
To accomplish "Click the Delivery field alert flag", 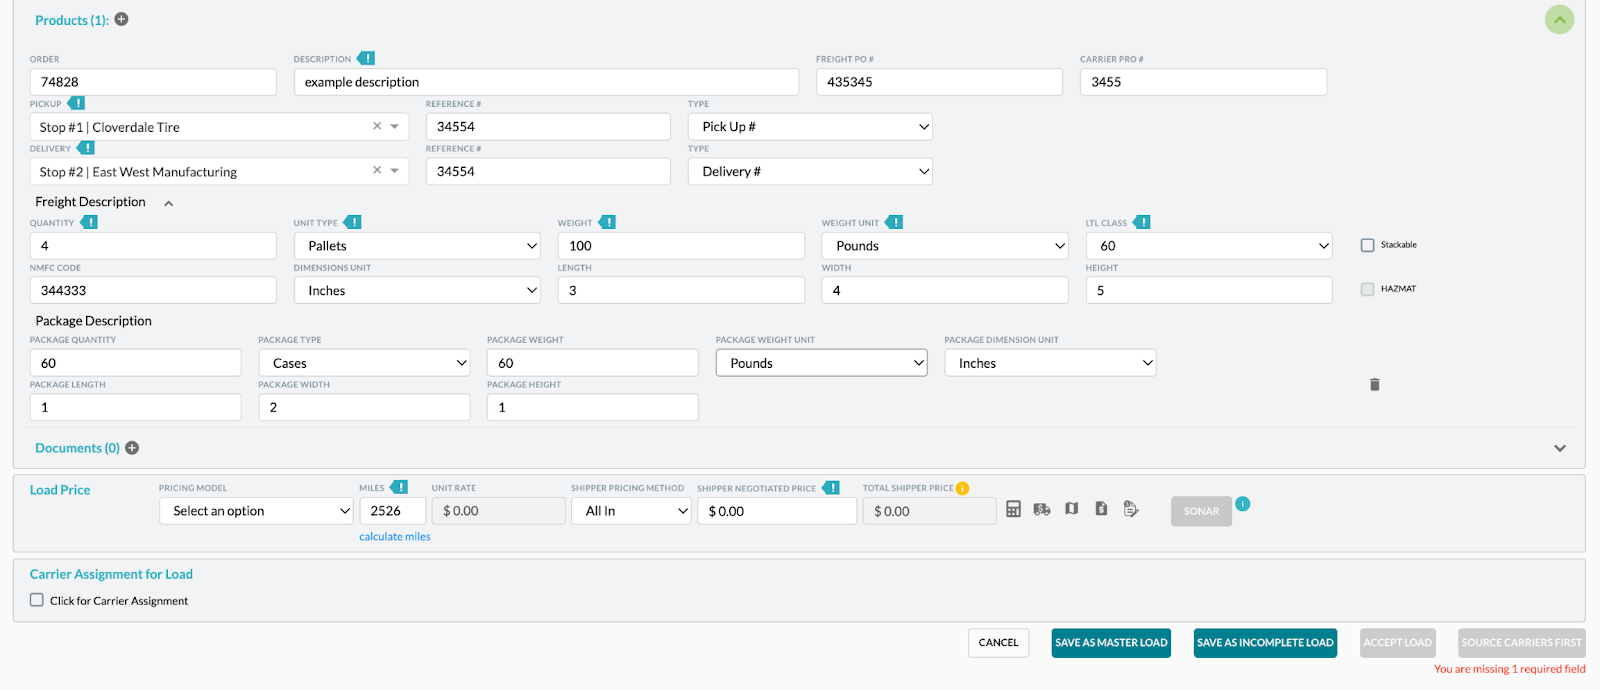I will click(x=85, y=148).
